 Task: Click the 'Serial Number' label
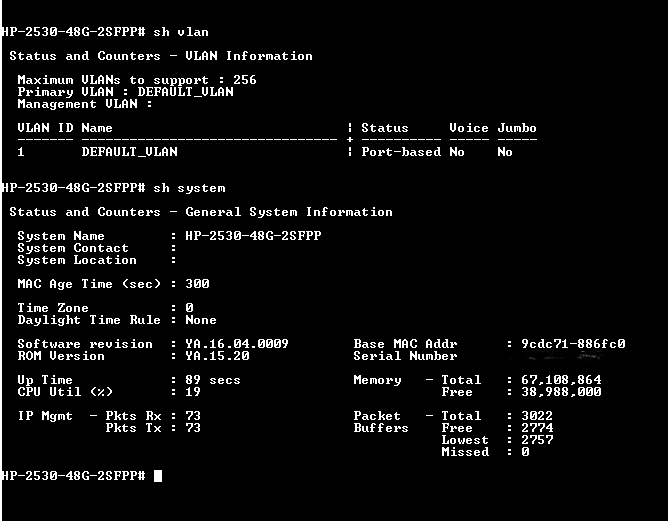tap(405, 356)
